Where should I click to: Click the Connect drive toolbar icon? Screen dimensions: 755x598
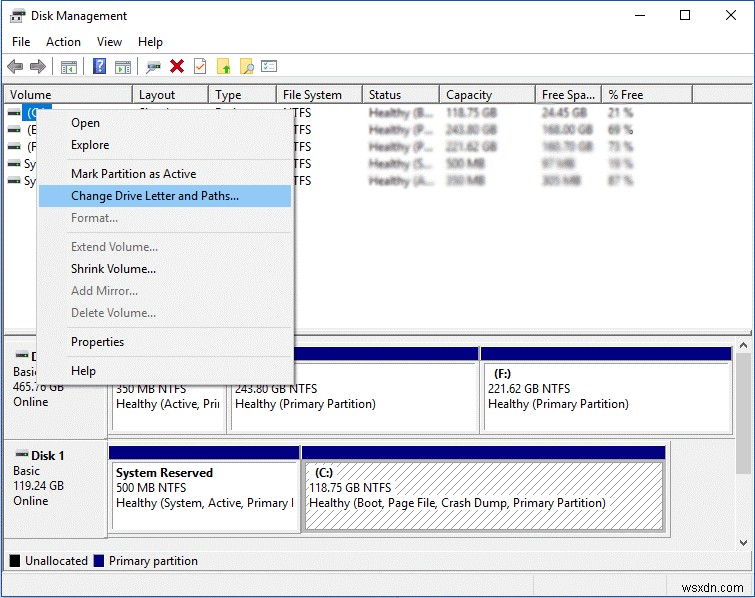pyautogui.click(x=153, y=67)
